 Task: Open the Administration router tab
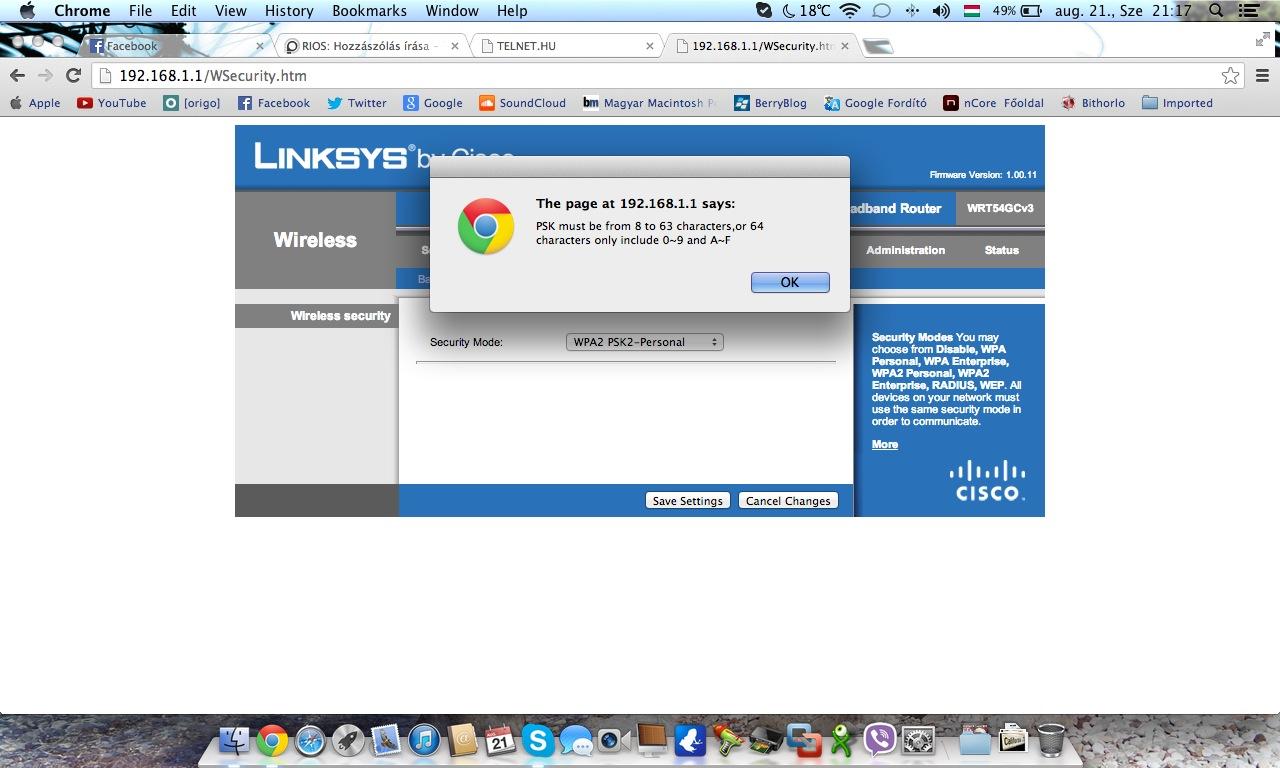tap(905, 250)
